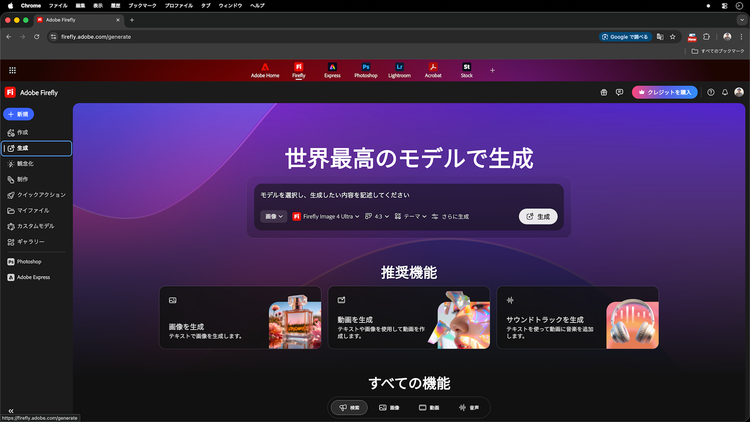The image size is (750, 422).
Task: Select the 音声 tab in bottom filter bar
Action: (469, 408)
